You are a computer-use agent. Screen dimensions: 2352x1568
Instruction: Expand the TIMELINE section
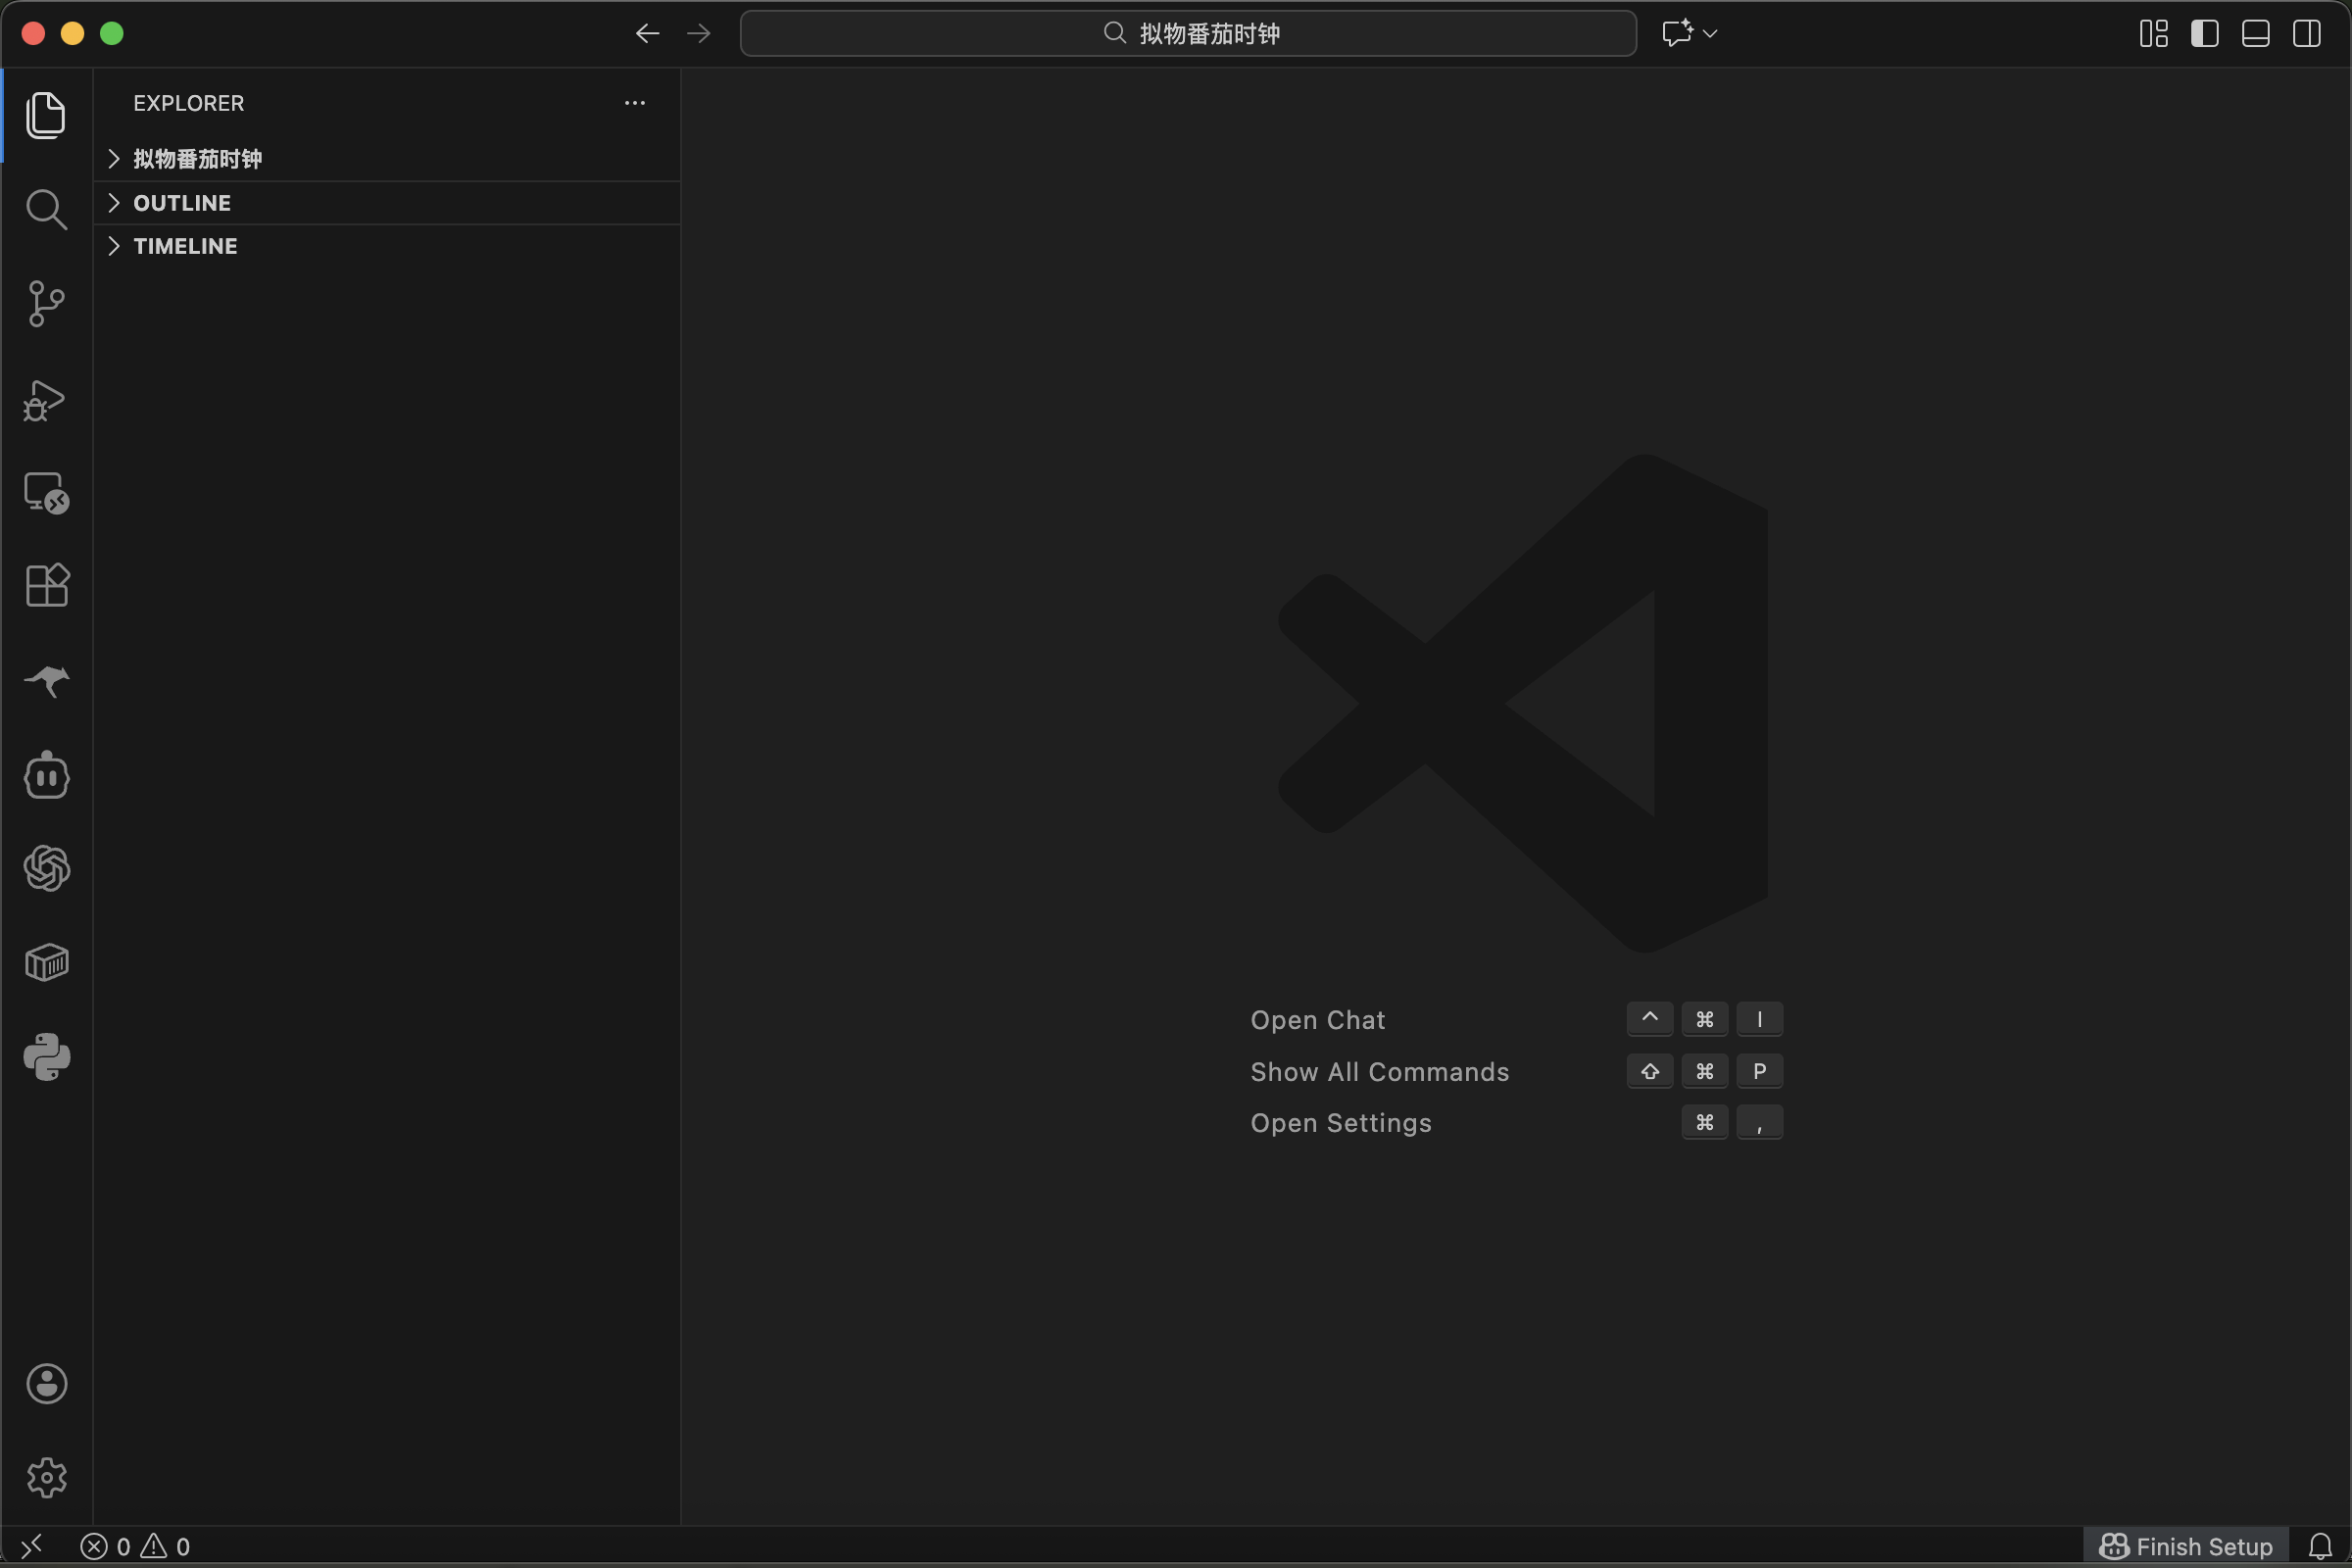[x=387, y=246]
